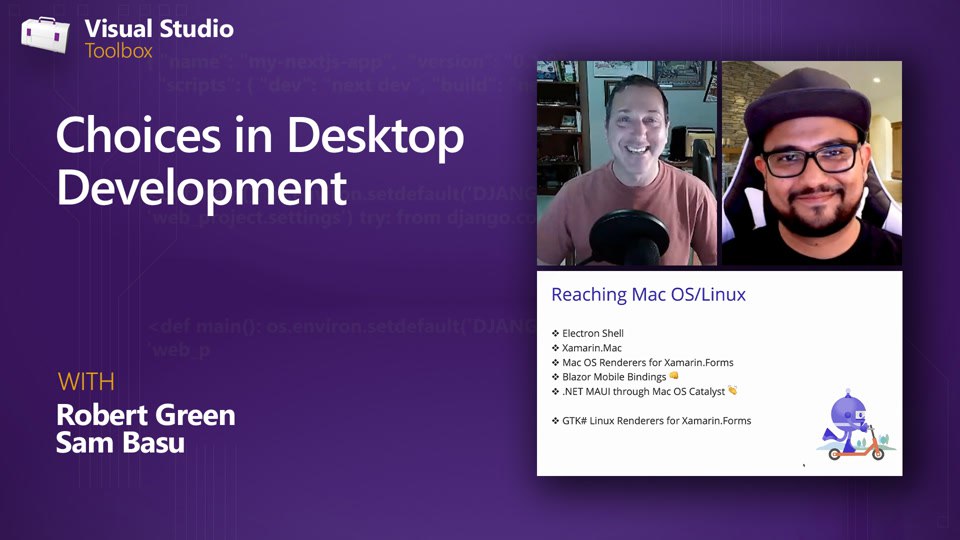Click the 'Toolbox' subtitle text
Image resolution: width=960 pixels, height=540 pixels.
[x=119, y=51]
